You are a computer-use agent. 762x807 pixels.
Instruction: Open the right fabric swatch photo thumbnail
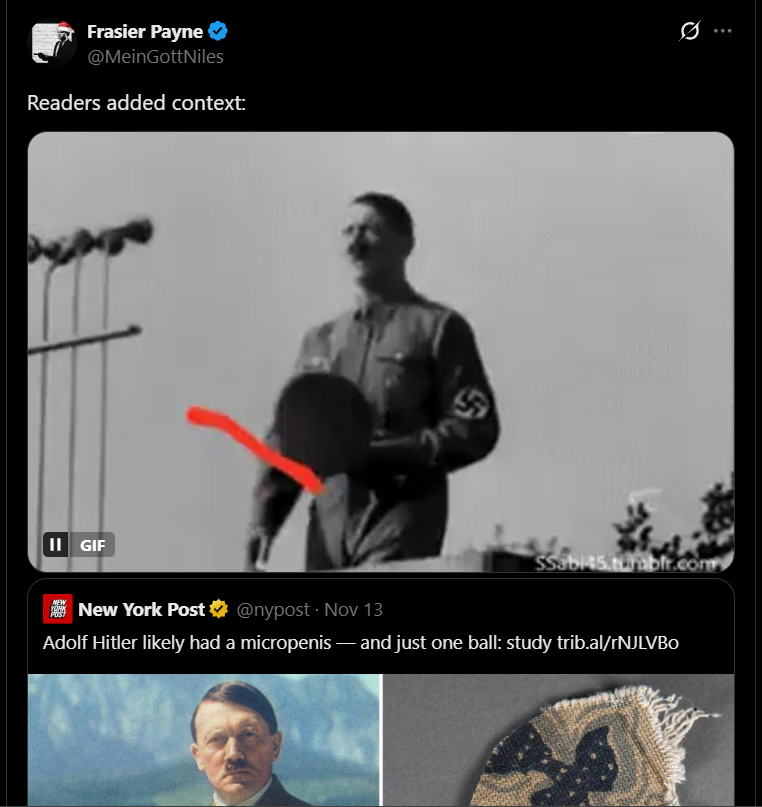[x=558, y=740]
